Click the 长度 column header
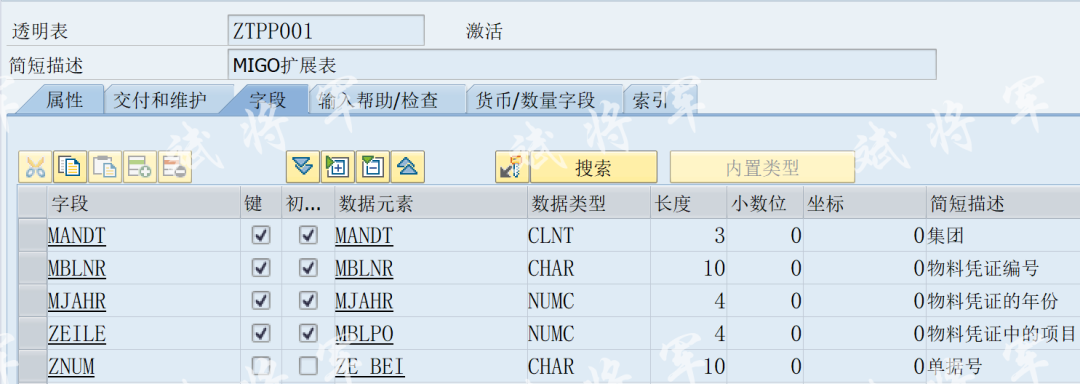This screenshot has width=1080, height=384. 689,203
